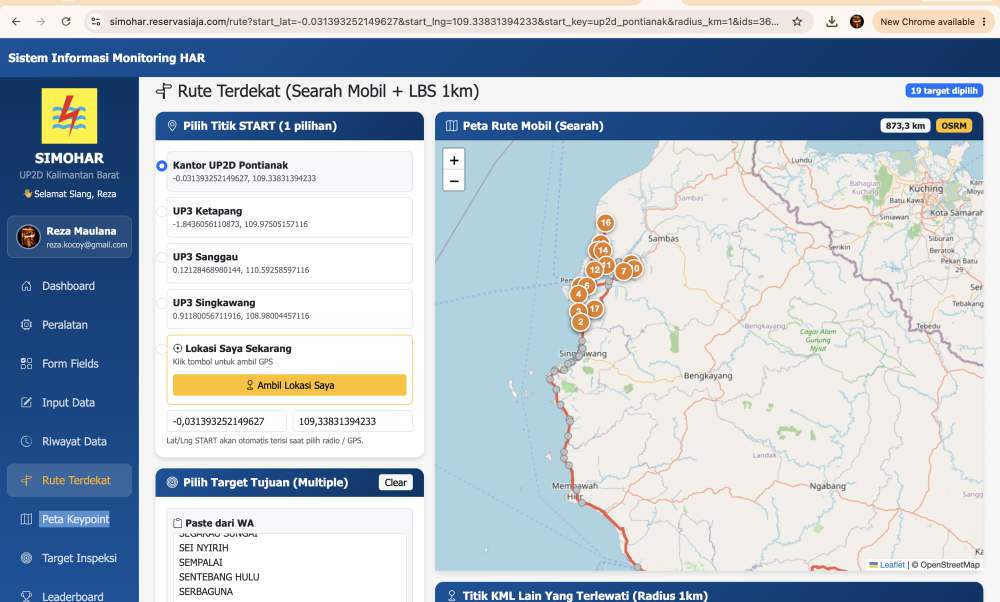The image size is (1000, 602).
Task: Click the Paste dari WA clipboard icon
Action: (x=178, y=523)
